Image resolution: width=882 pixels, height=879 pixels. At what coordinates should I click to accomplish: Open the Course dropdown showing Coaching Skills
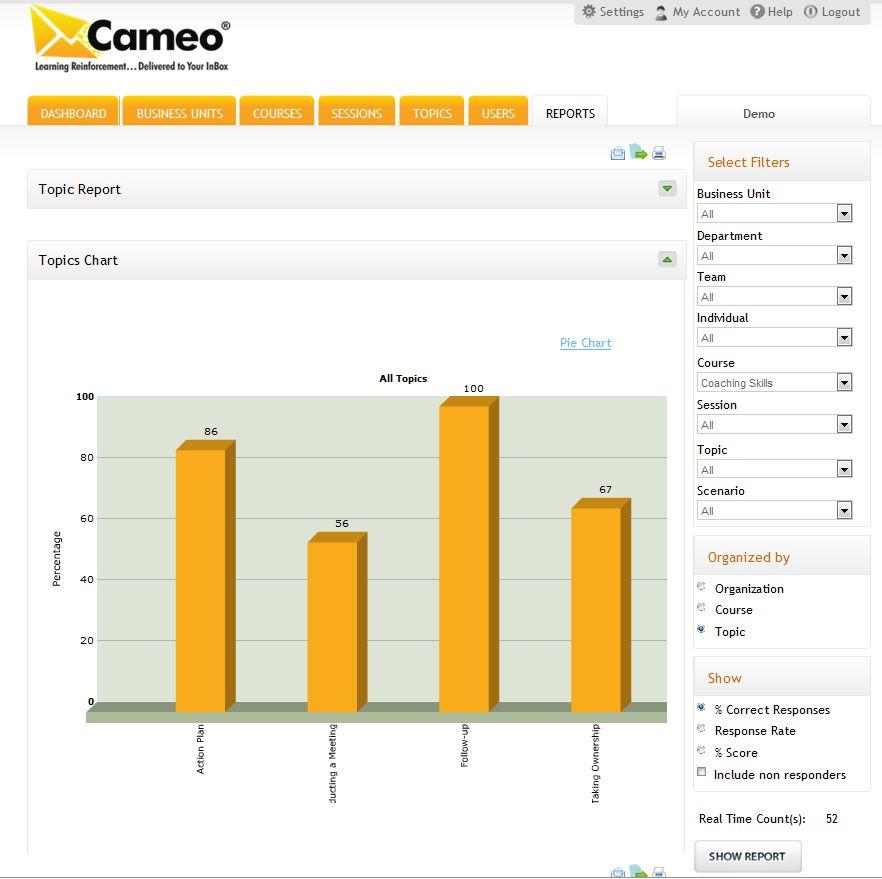[x=844, y=383]
